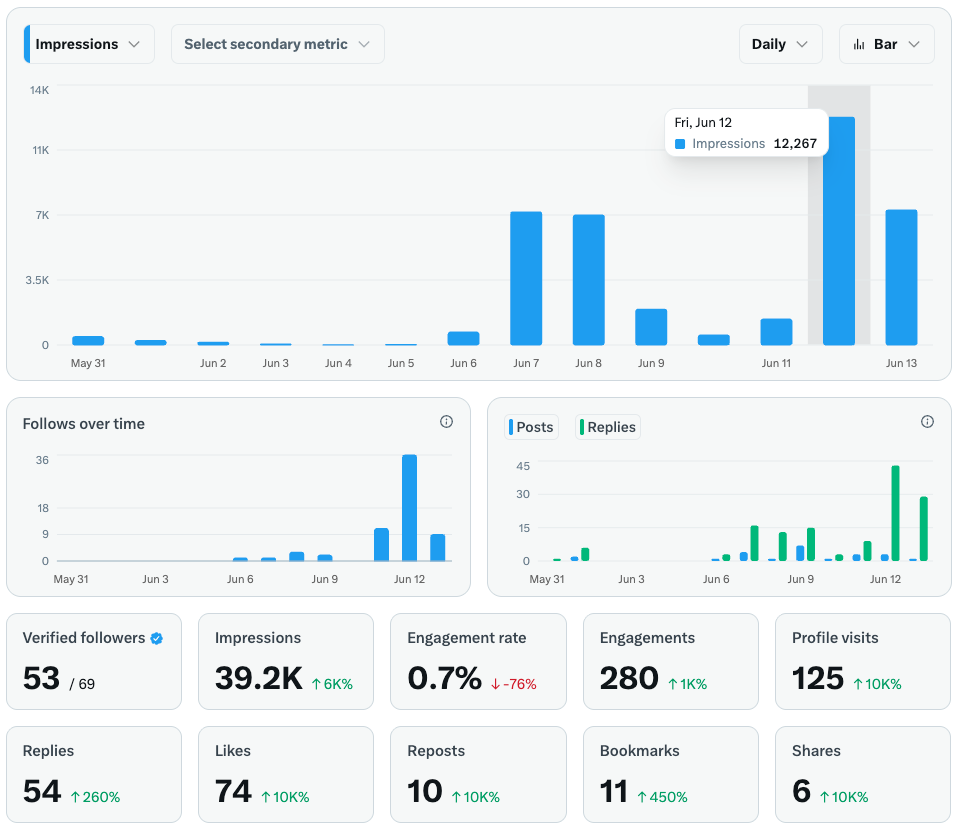Viewport: 958px width, 831px height.
Task: Open the Select secondary metric dropdown
Action: [277, 44]
